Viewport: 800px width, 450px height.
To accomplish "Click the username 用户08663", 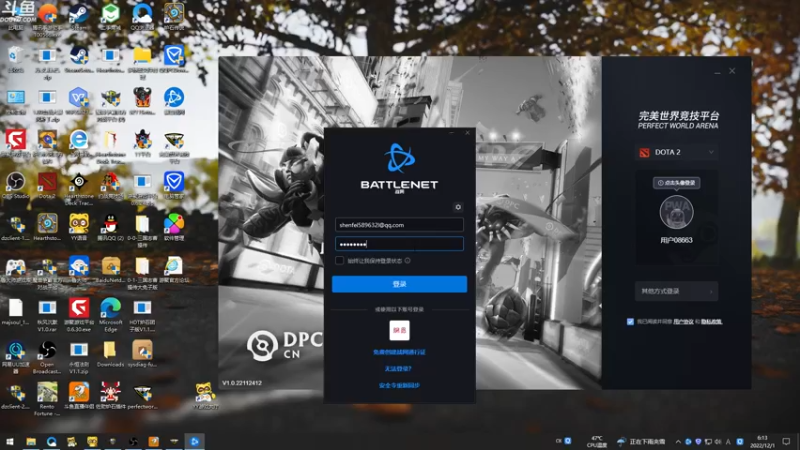I will [x=676, y=240].
